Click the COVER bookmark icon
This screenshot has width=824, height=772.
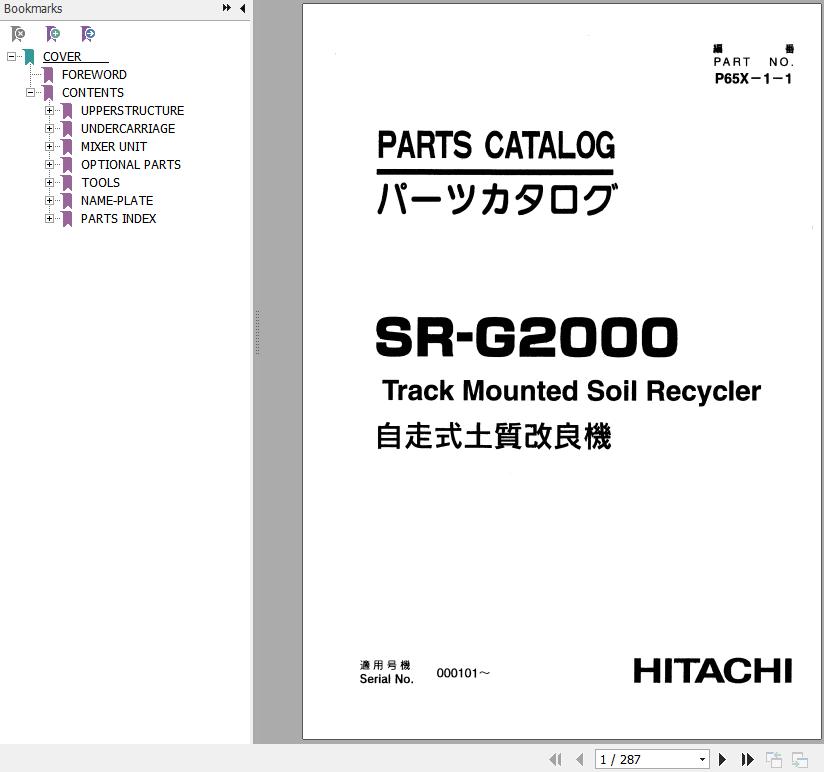coord(29,57)
